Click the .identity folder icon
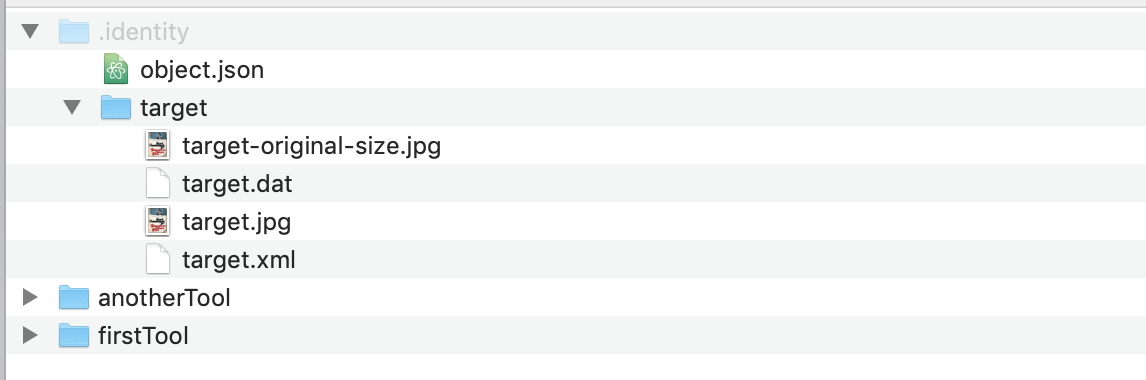This screenshot has width=1146, height=380. point(73,31)
